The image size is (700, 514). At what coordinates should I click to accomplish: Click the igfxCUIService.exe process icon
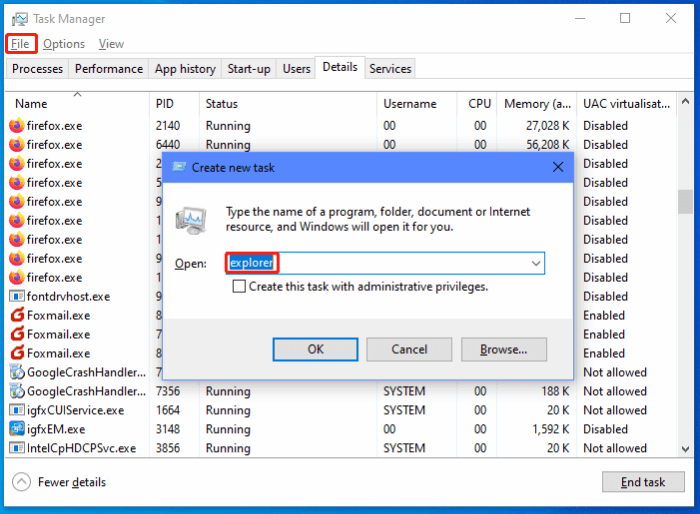pyautogui.click(x=17, y=410)
